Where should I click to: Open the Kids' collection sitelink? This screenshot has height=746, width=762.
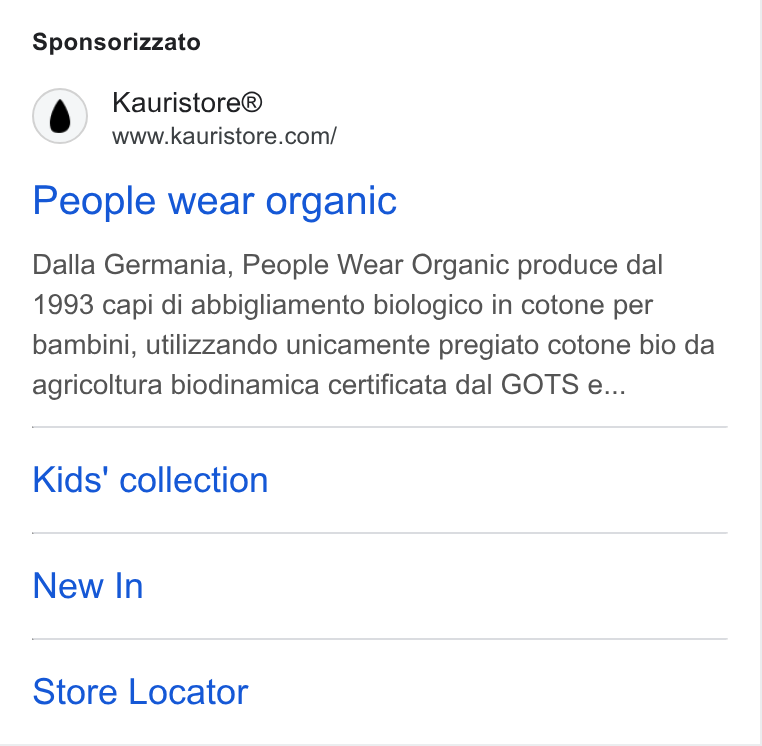[150, 480]
